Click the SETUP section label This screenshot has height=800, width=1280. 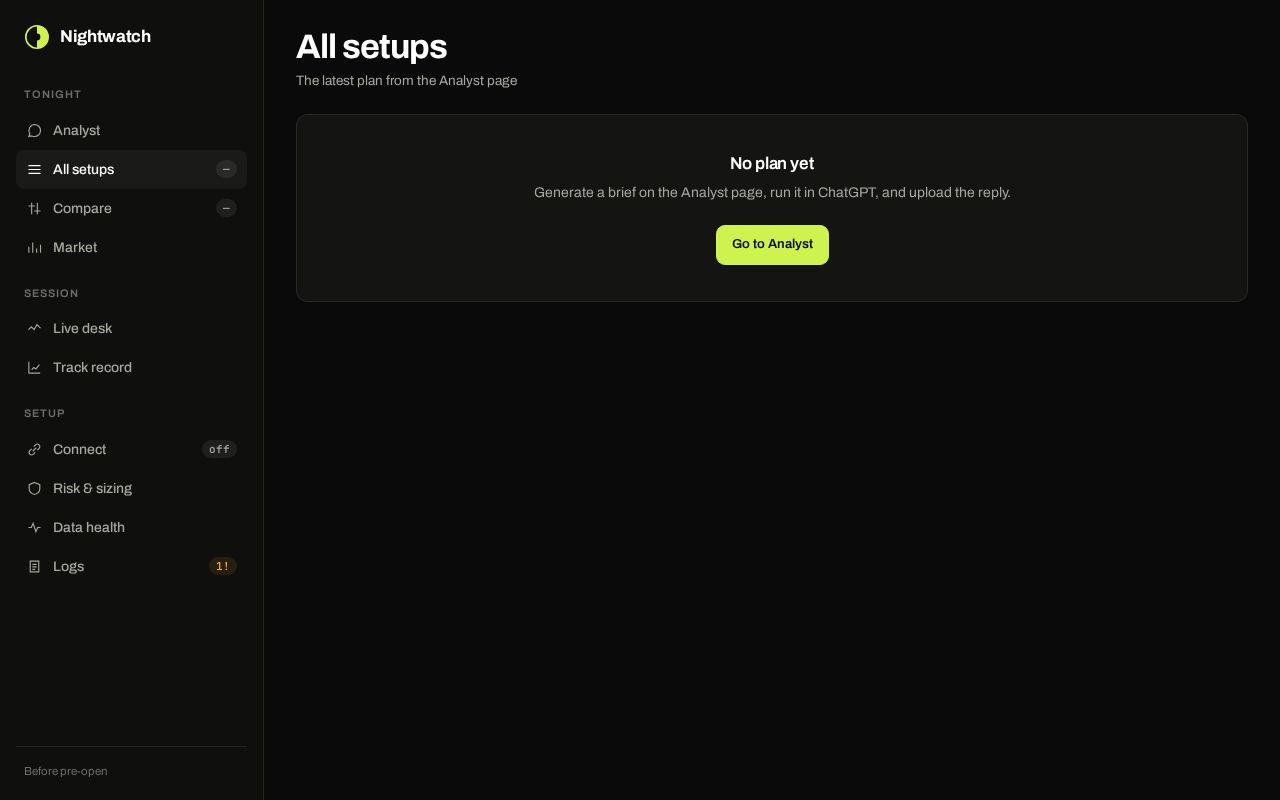[x=44, y=414]
